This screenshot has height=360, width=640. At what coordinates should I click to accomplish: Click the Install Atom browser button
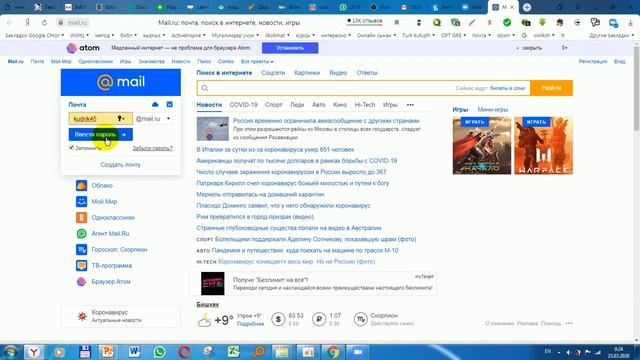pos(290,48)
